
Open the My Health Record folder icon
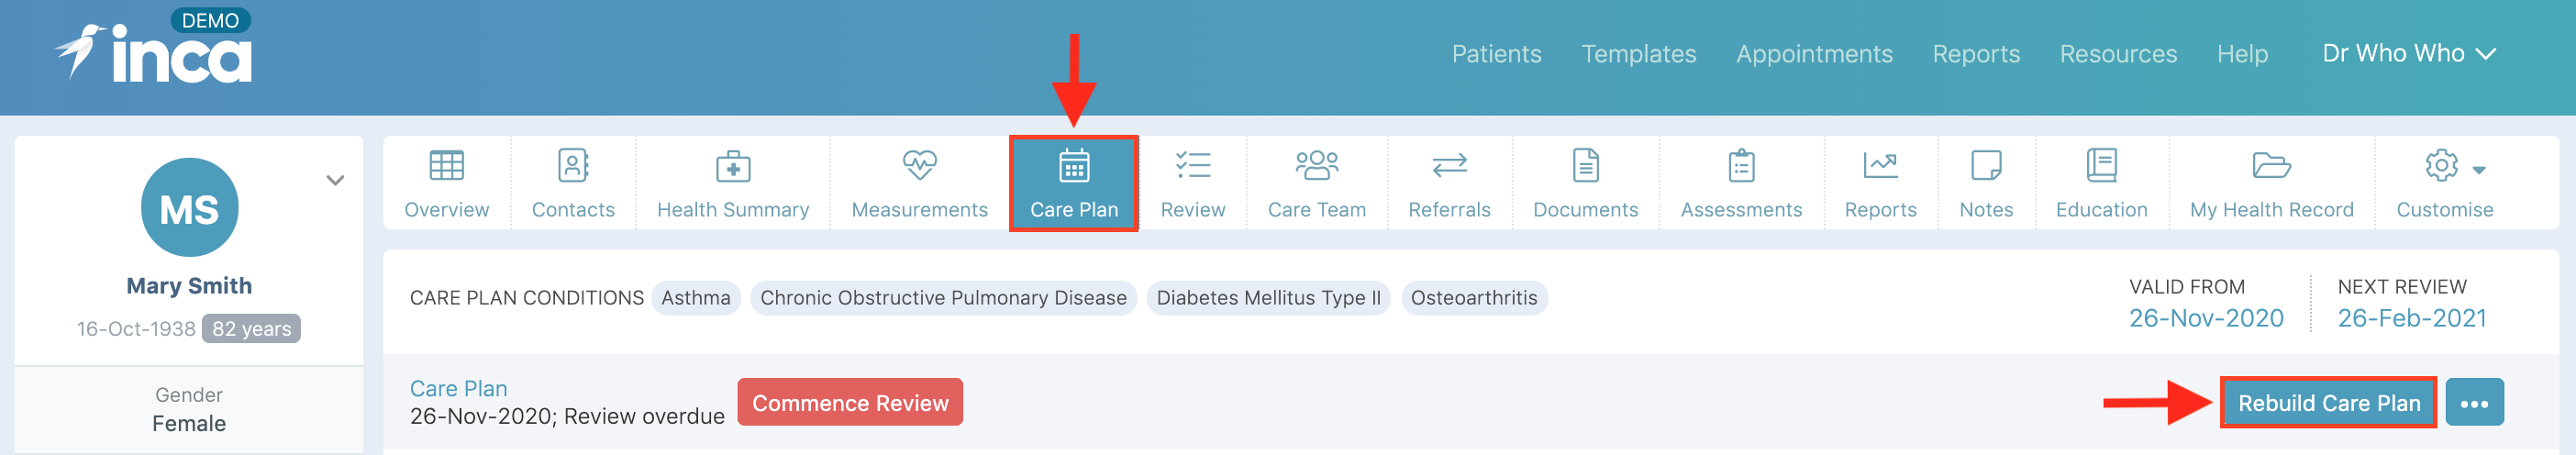coord(2271,165)
